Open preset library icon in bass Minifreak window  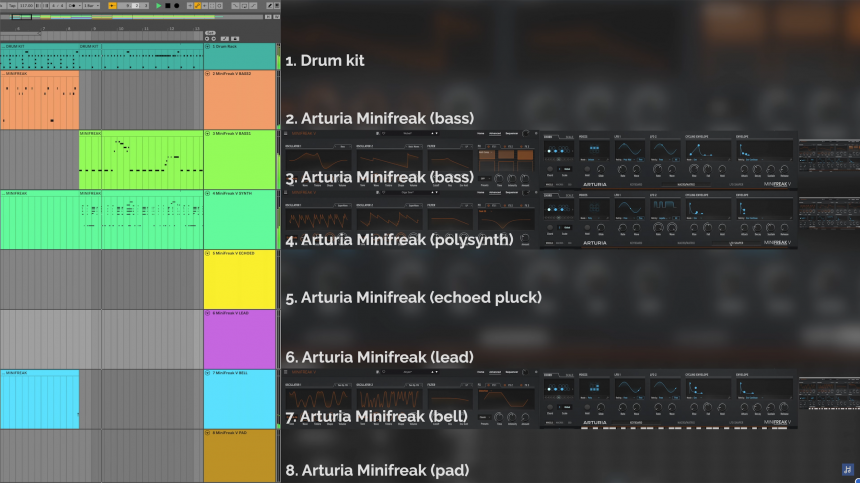[x=377, y=133]
